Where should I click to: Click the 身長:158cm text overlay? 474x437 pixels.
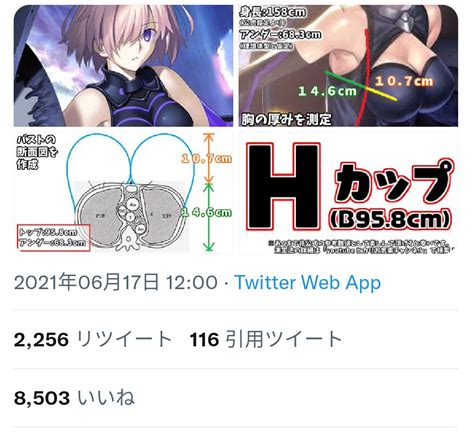coord(272,13)
